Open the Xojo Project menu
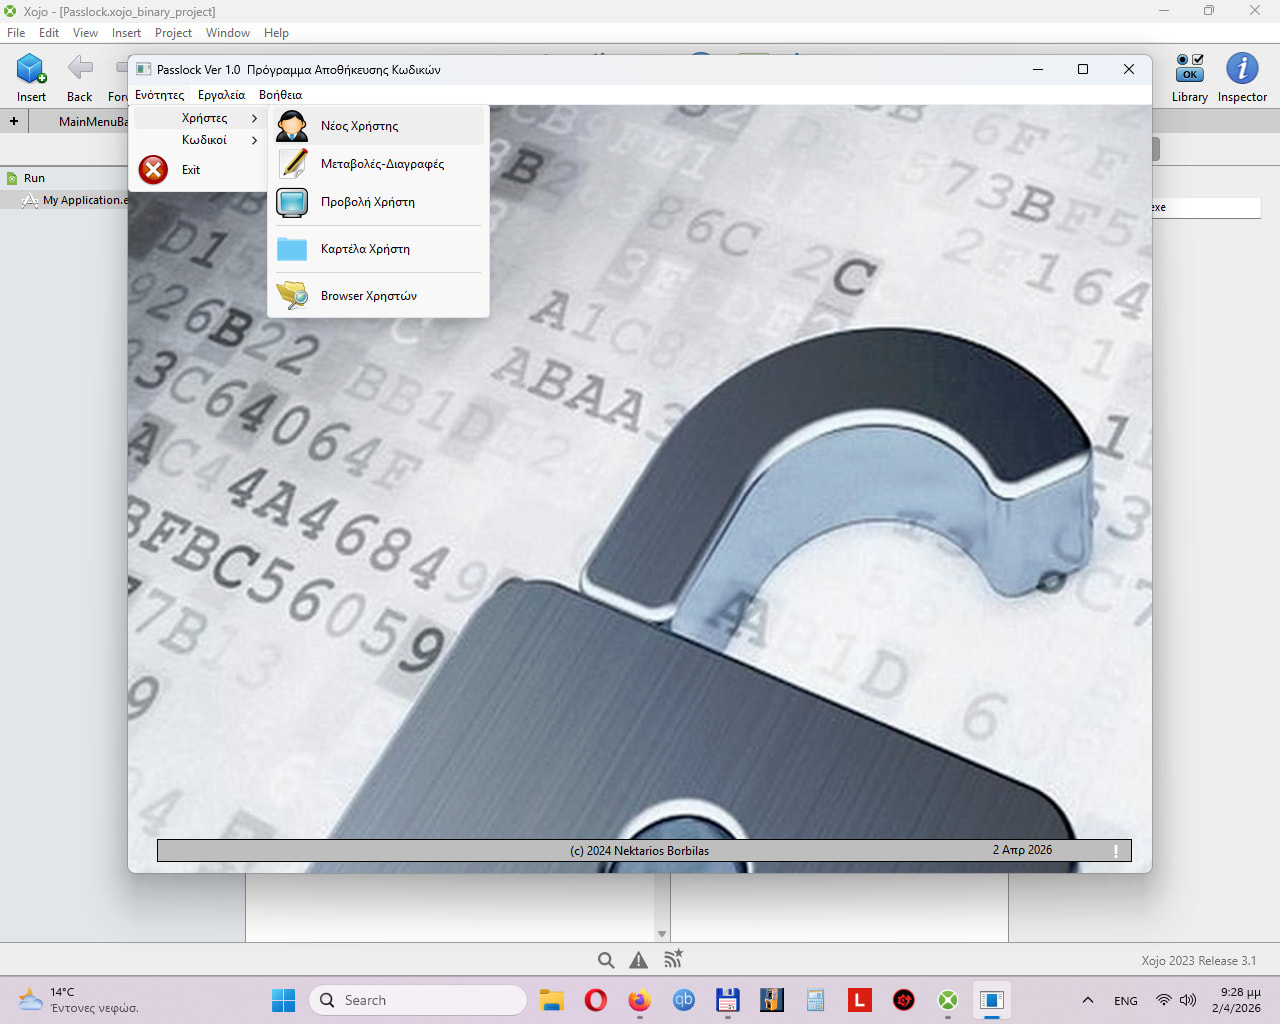The height and width of the screenshot is (1024, 1280). coord(173,33)
